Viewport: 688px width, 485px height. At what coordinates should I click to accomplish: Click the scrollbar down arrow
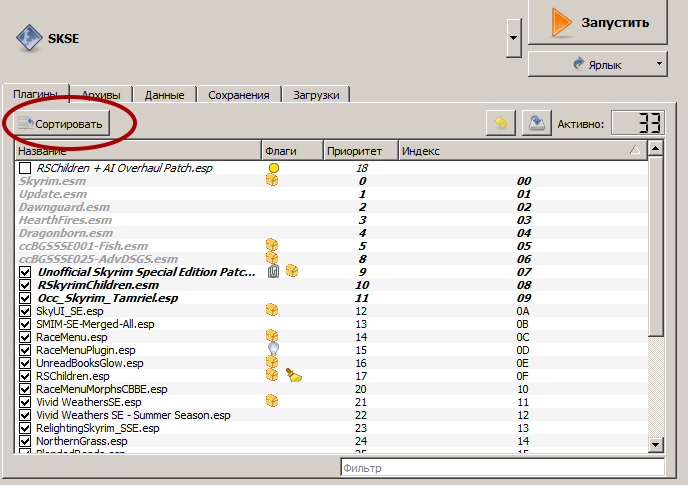tap(656, 445)
